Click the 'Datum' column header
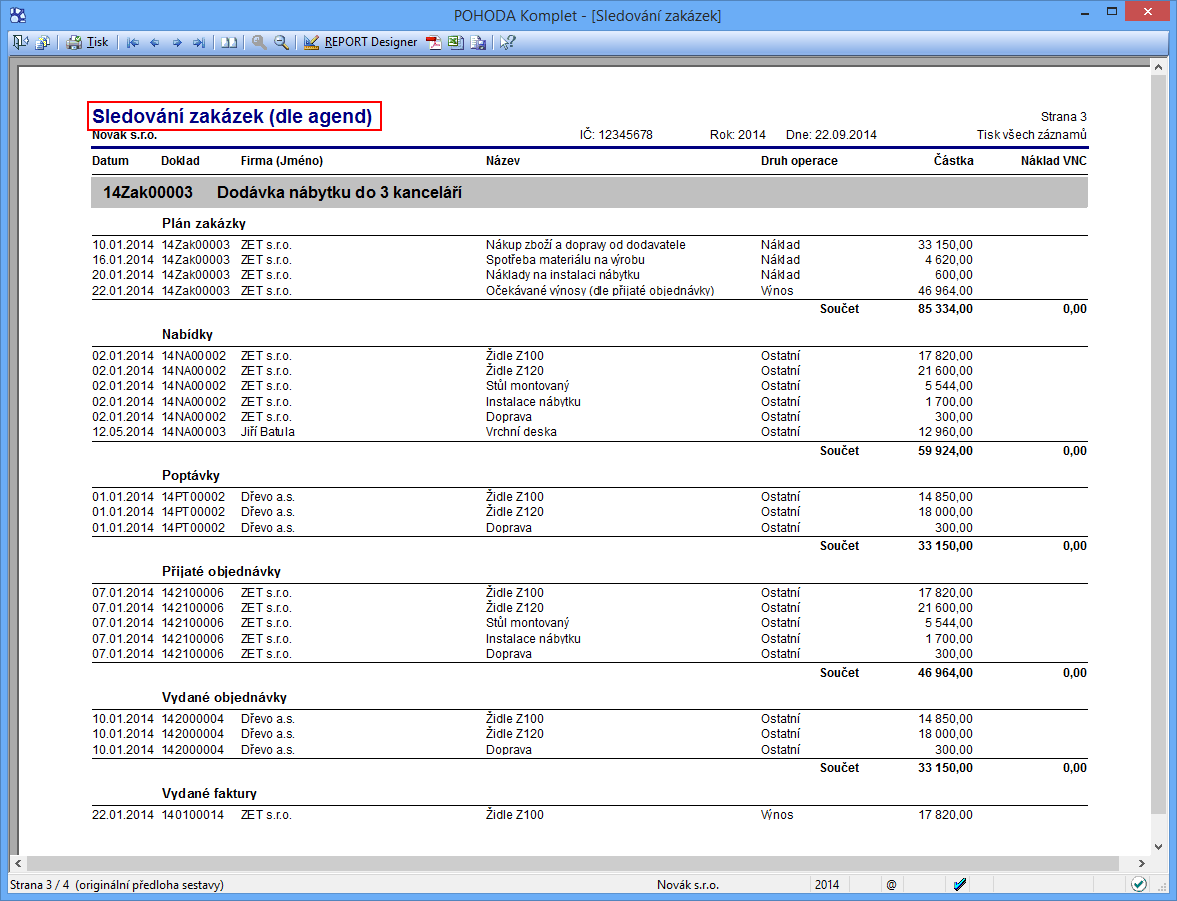The width and height of the screenshot is (1177, 901). click(x=110, y=161)
